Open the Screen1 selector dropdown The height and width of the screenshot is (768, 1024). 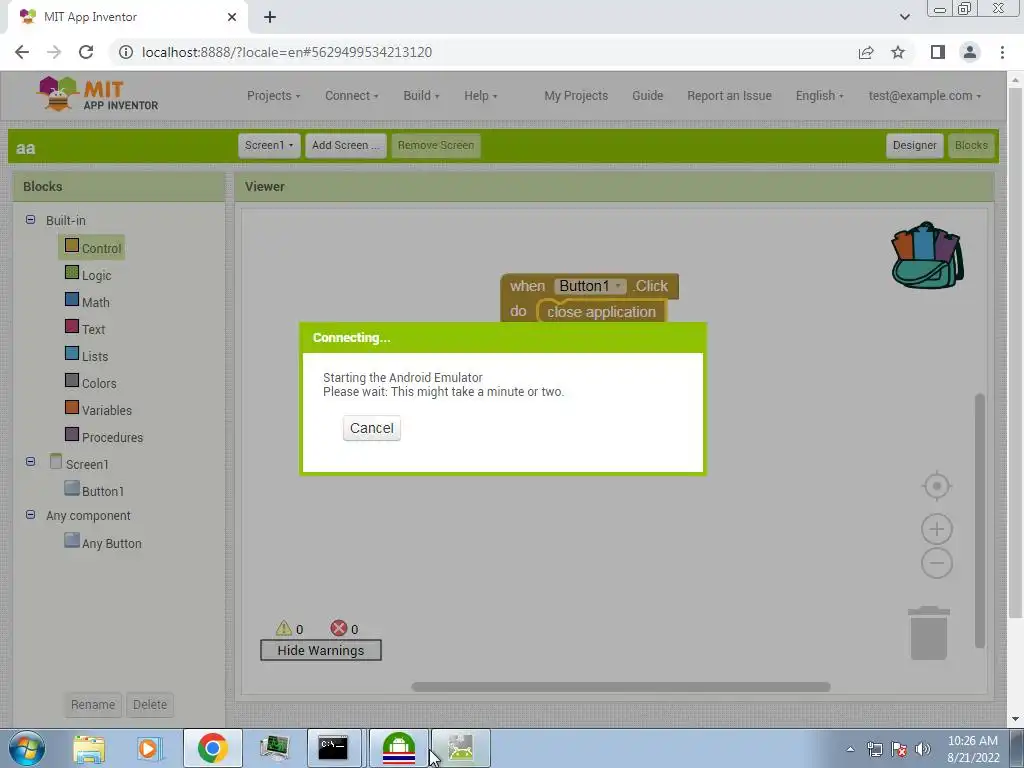pos(269,145)
